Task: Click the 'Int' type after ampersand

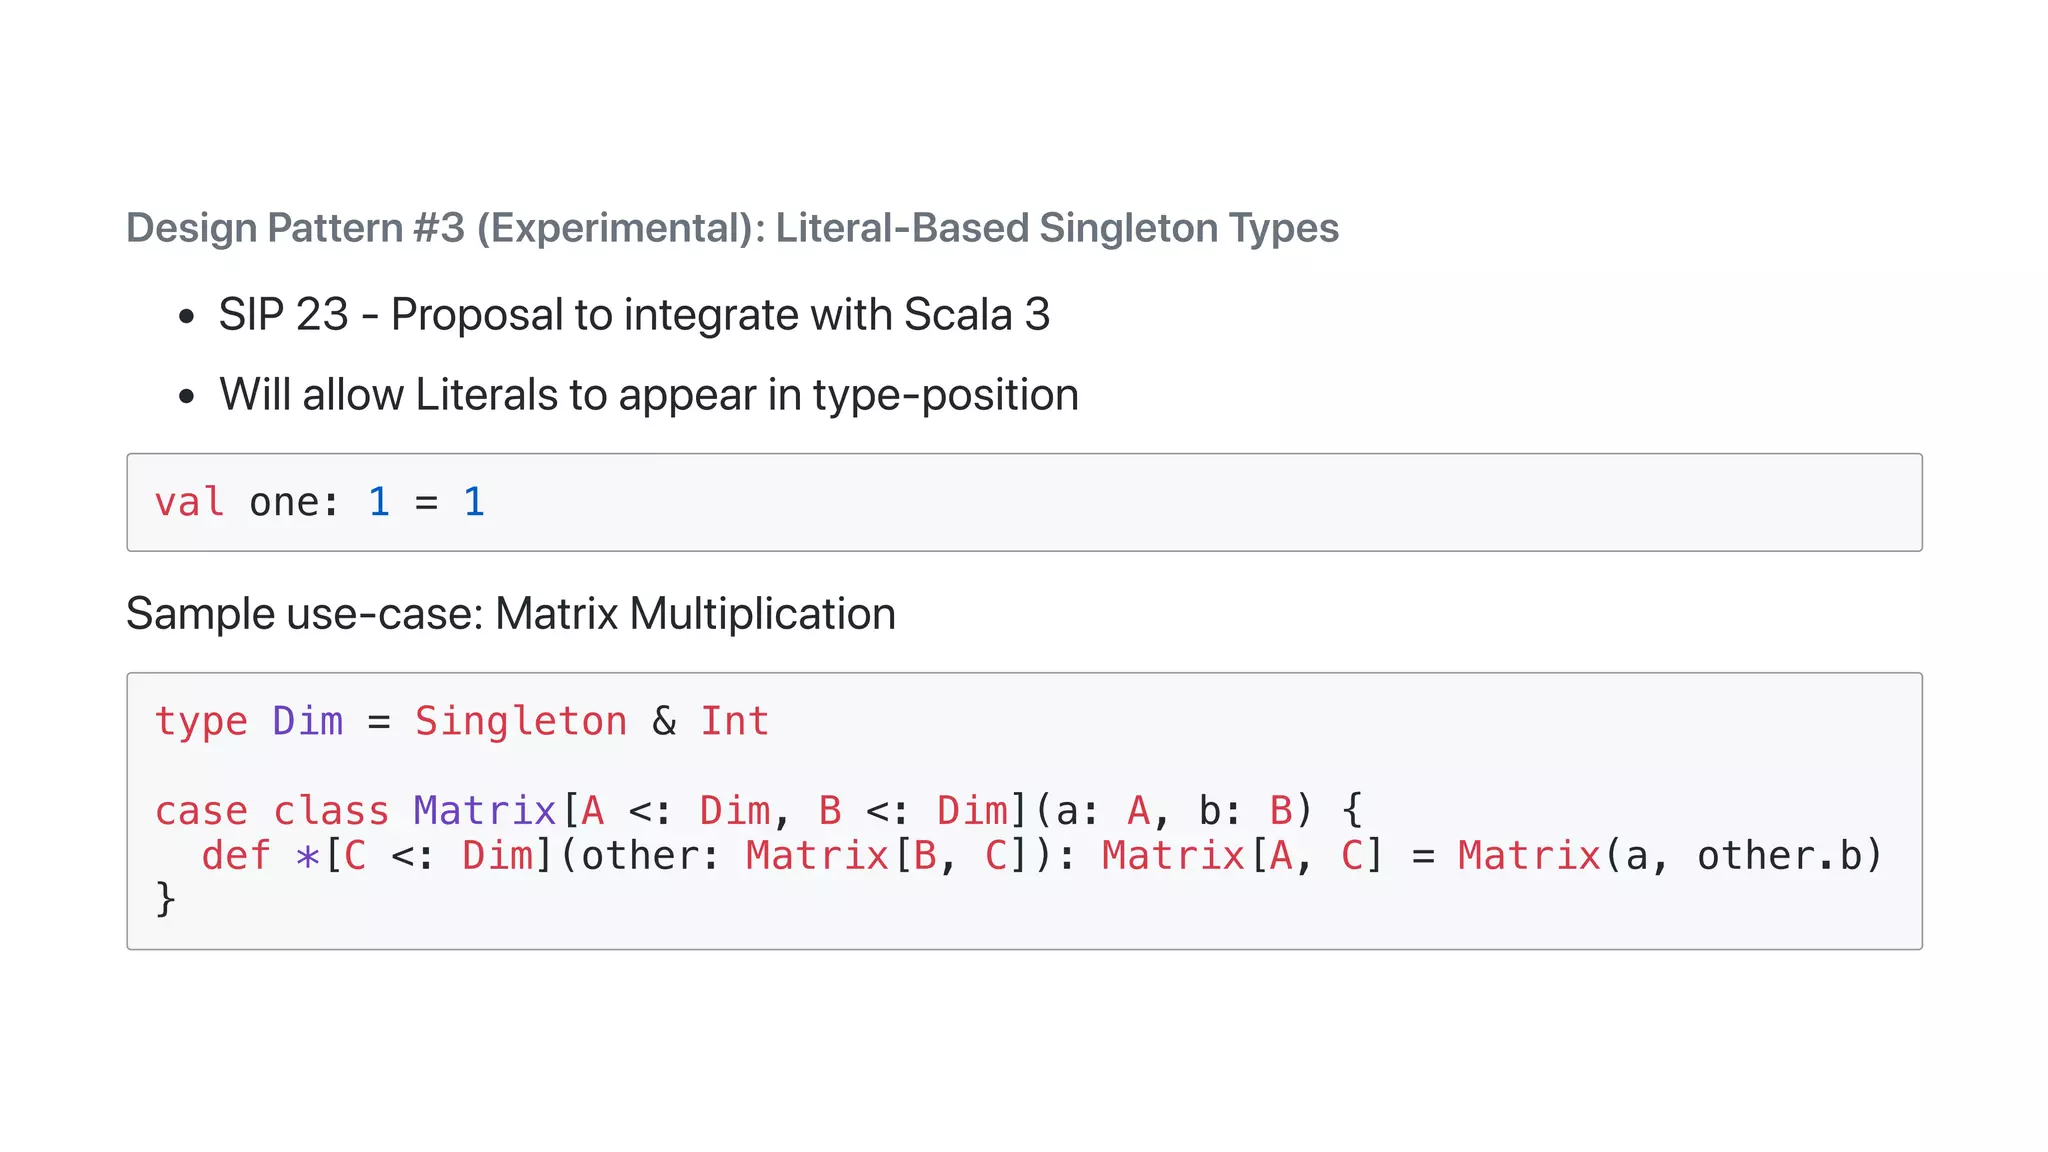Action: coord(734,721)
